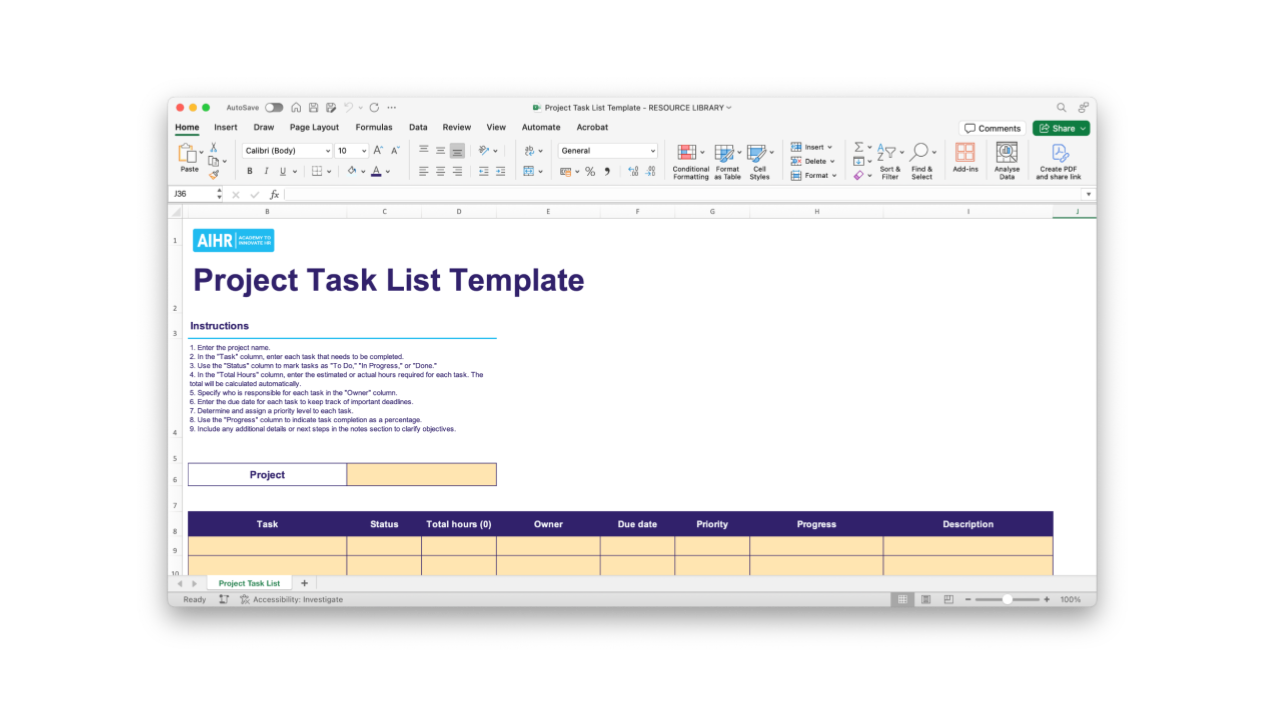Click the Project name input cell
This screenshot has width=1280, height=720.
tap(421, 475)
